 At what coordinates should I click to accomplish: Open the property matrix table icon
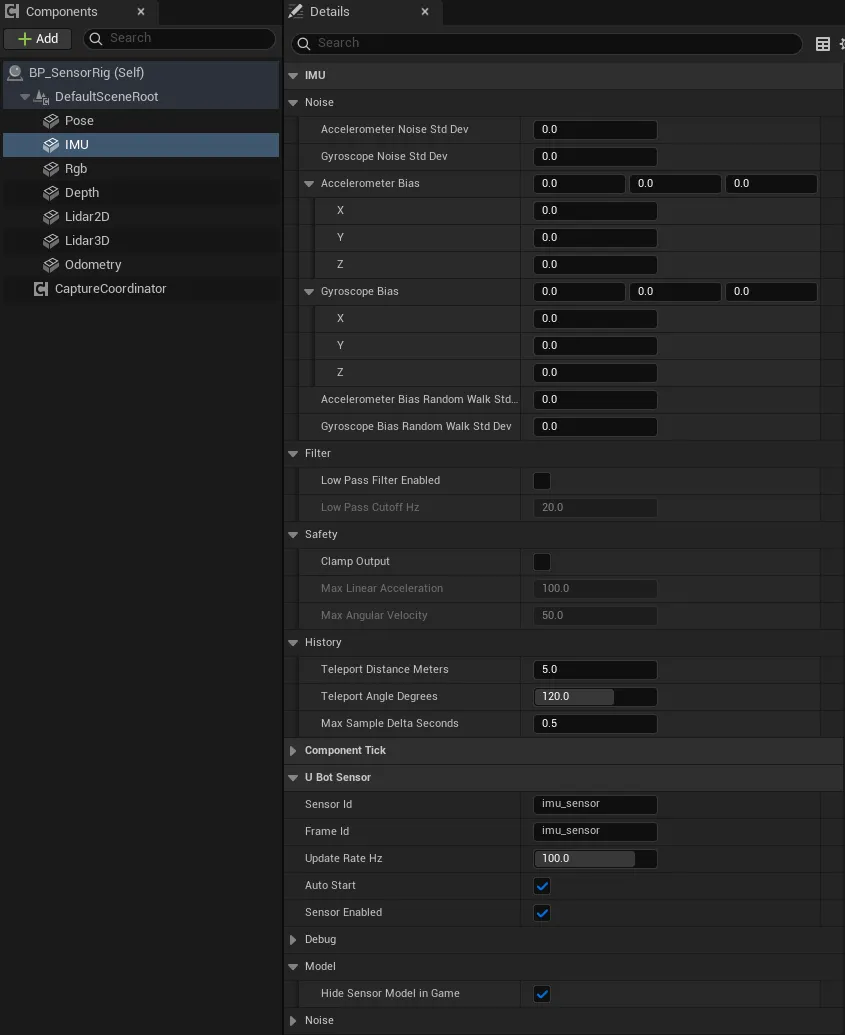click(823, 44)
